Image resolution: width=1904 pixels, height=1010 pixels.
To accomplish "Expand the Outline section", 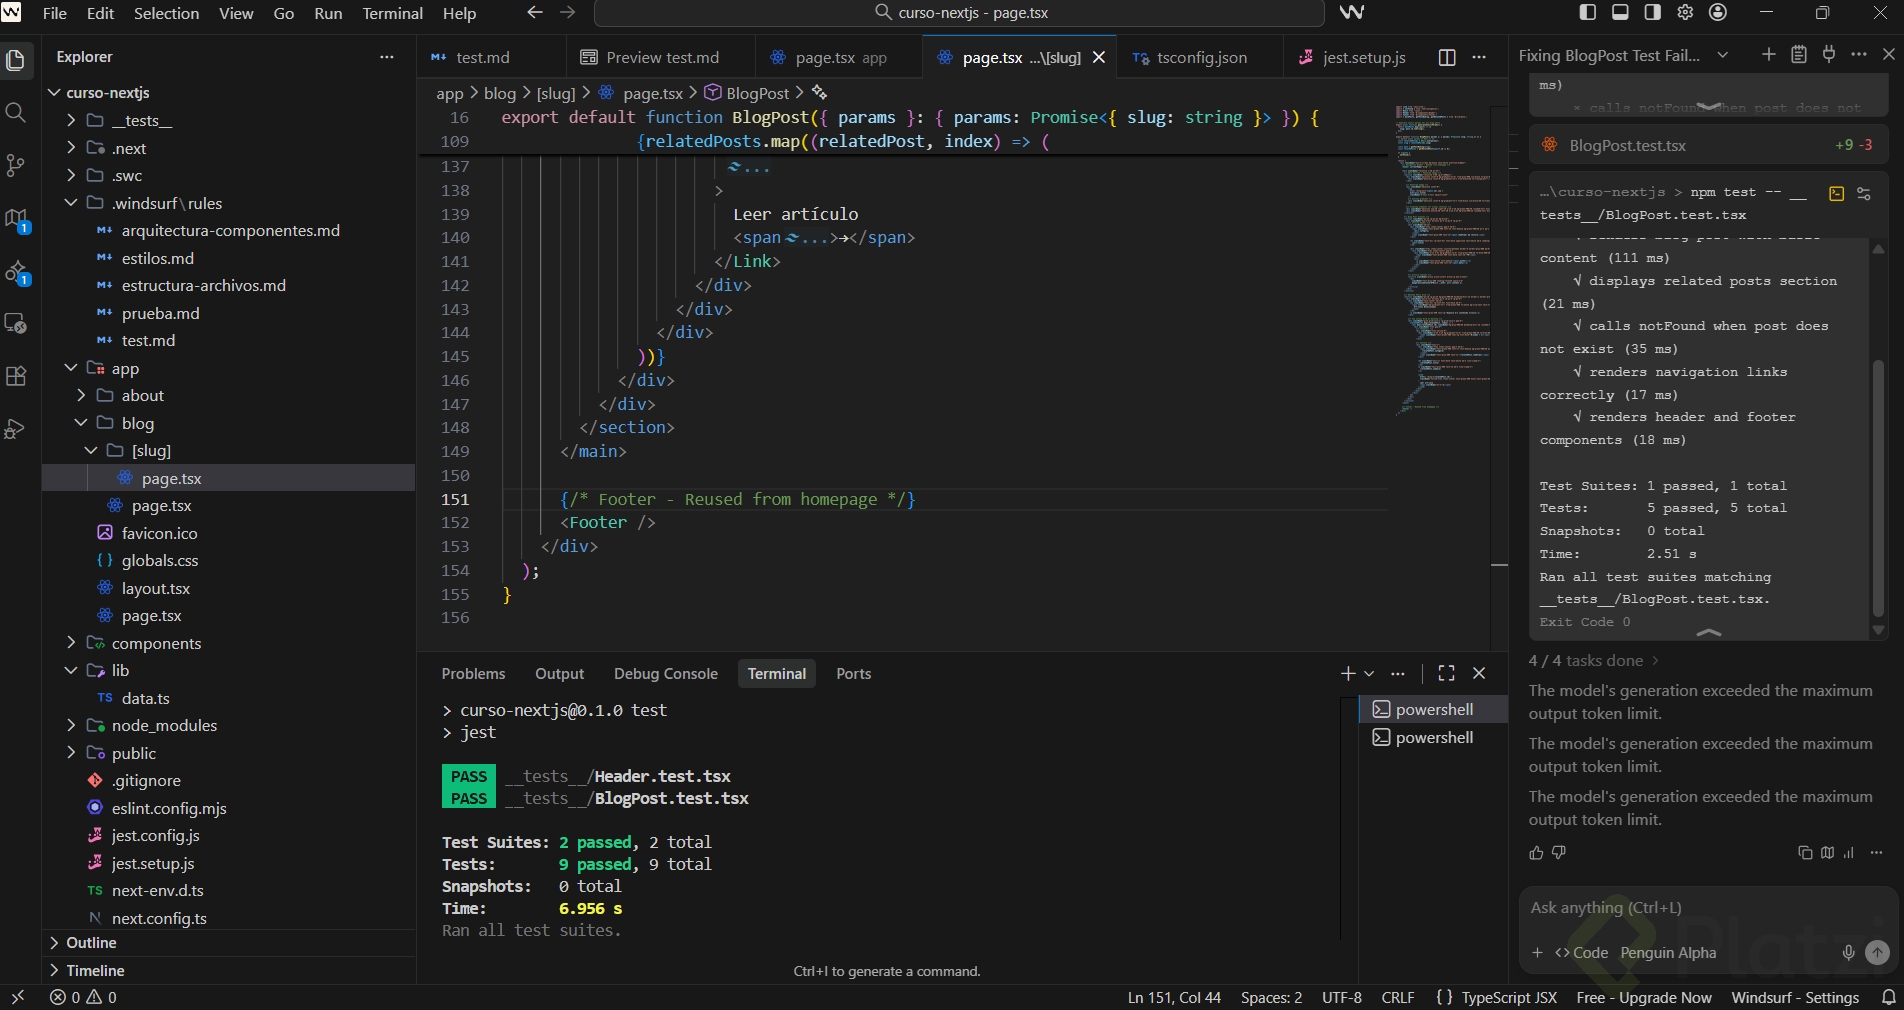I will click(228, 943).
